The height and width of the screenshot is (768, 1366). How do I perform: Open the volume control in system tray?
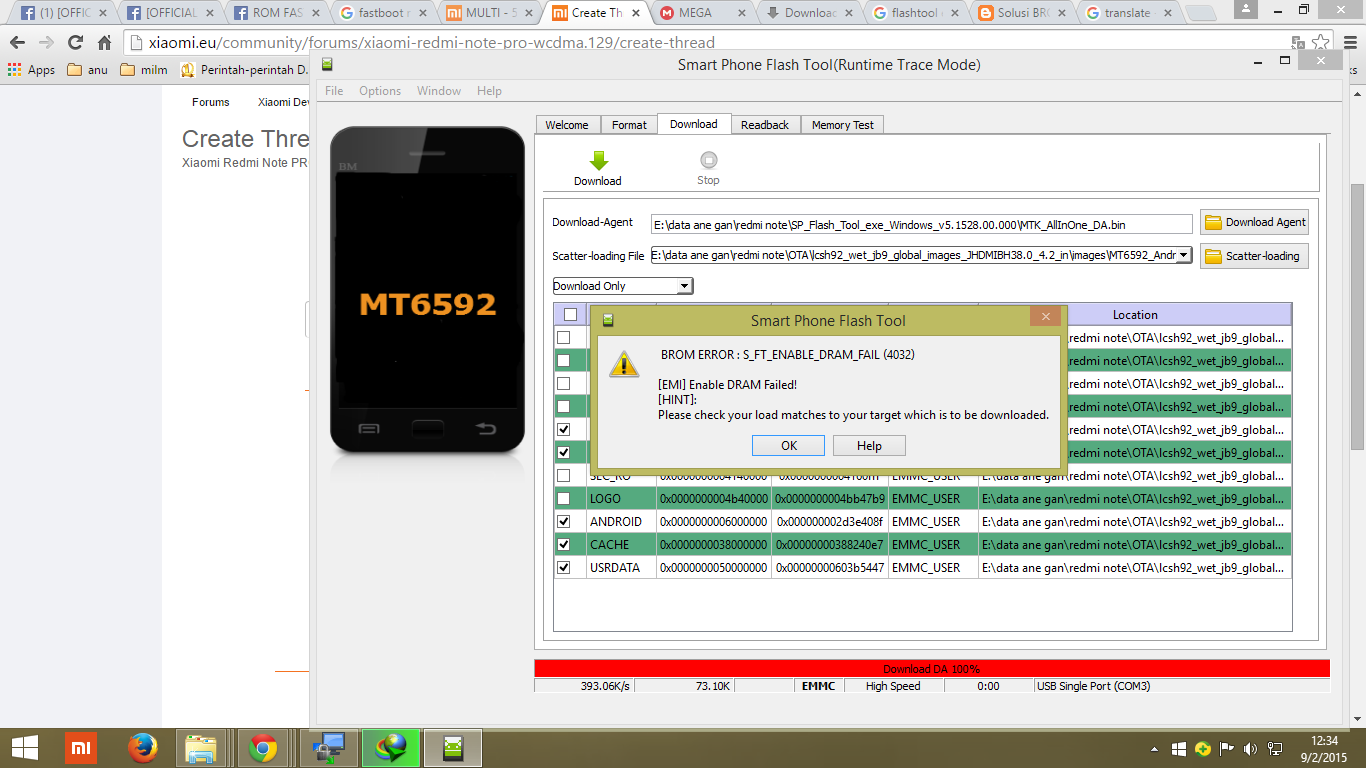tap(1251, 748)
